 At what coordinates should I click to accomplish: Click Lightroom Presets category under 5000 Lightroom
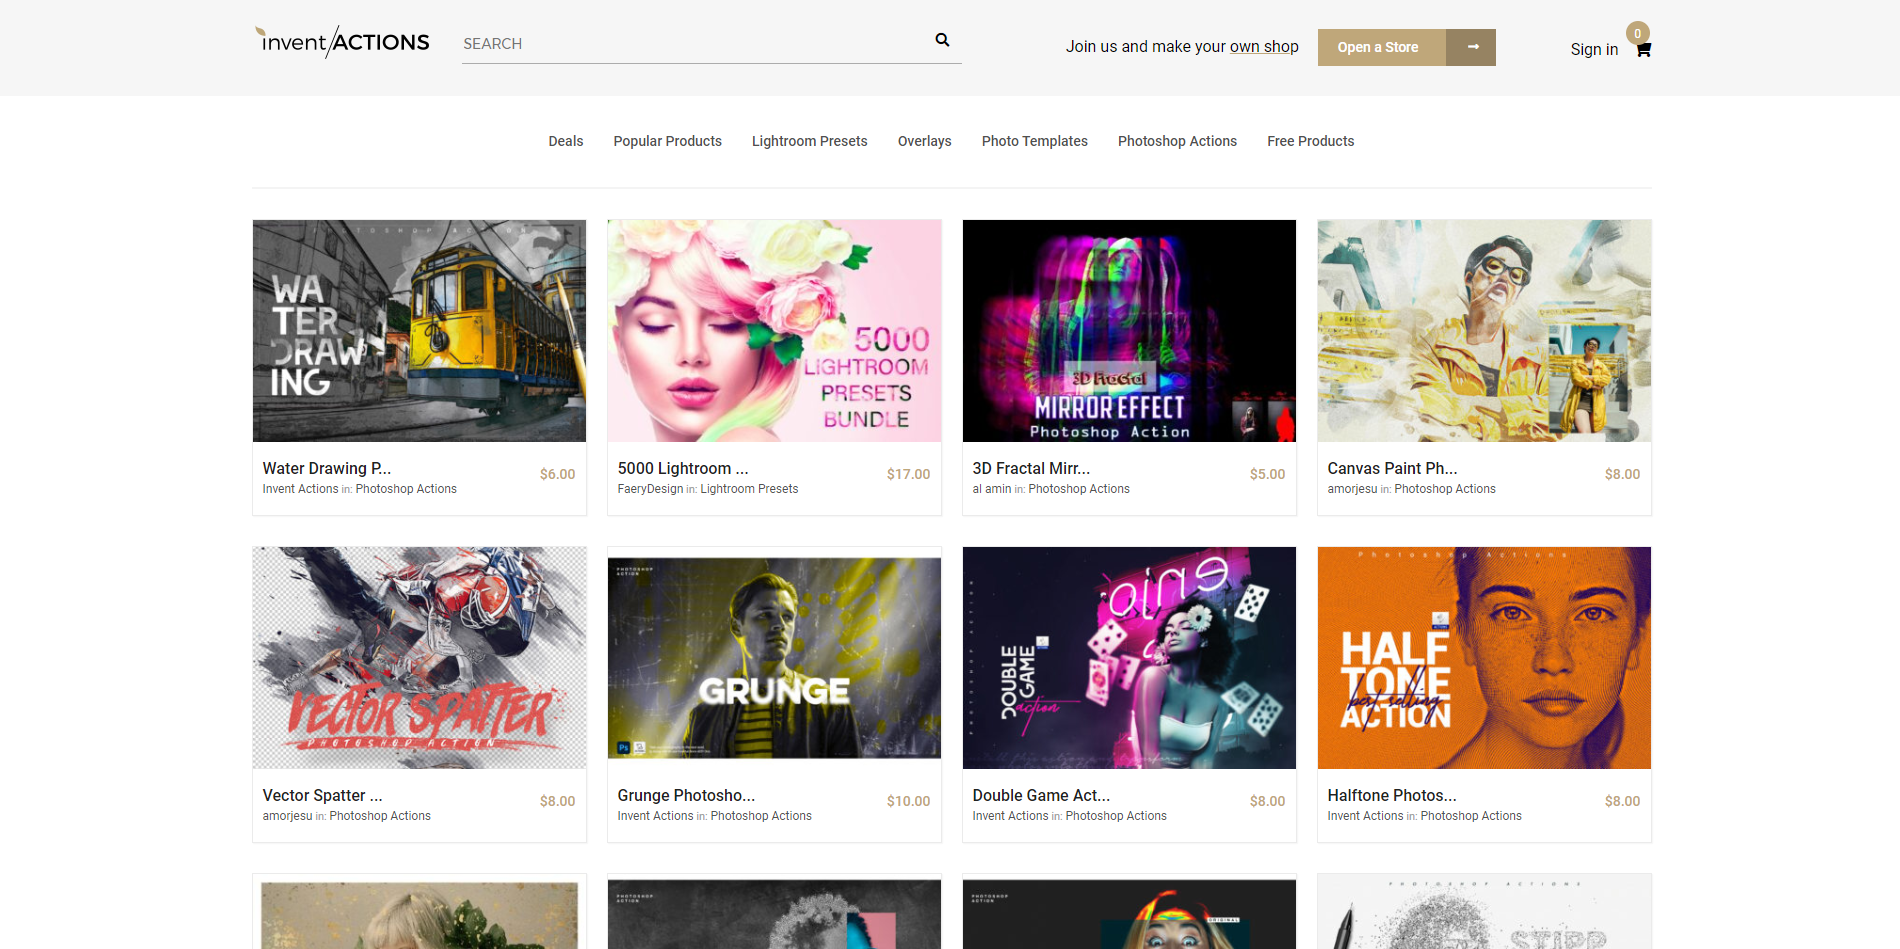click(x=749, y=489)
